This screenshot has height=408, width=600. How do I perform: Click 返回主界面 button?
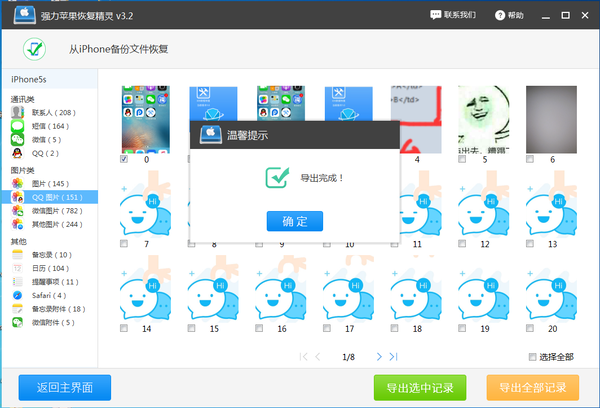click(x=65, y=387)
